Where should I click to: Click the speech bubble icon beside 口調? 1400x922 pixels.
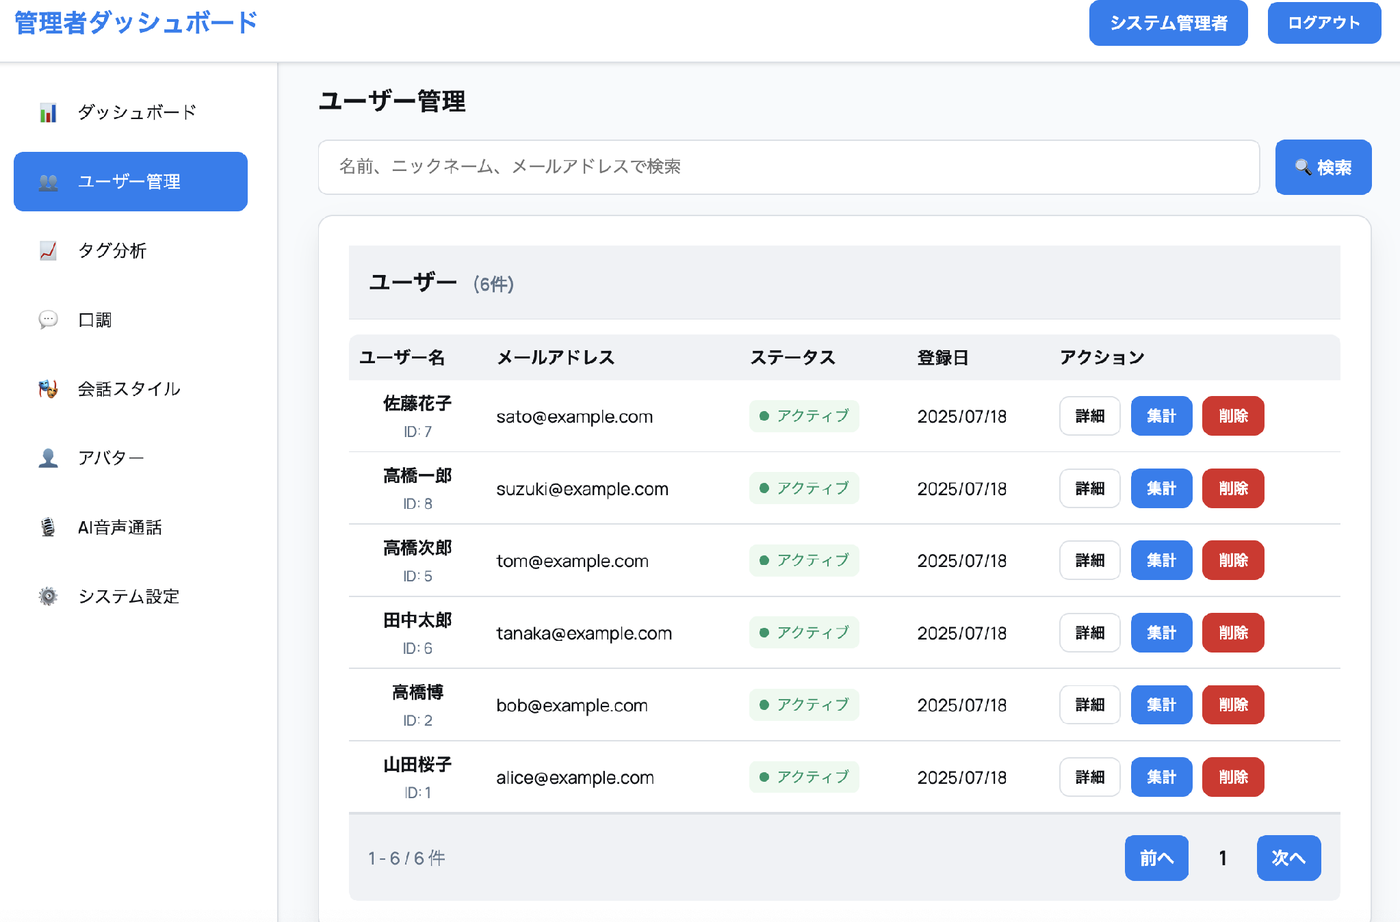click(48, 320)
